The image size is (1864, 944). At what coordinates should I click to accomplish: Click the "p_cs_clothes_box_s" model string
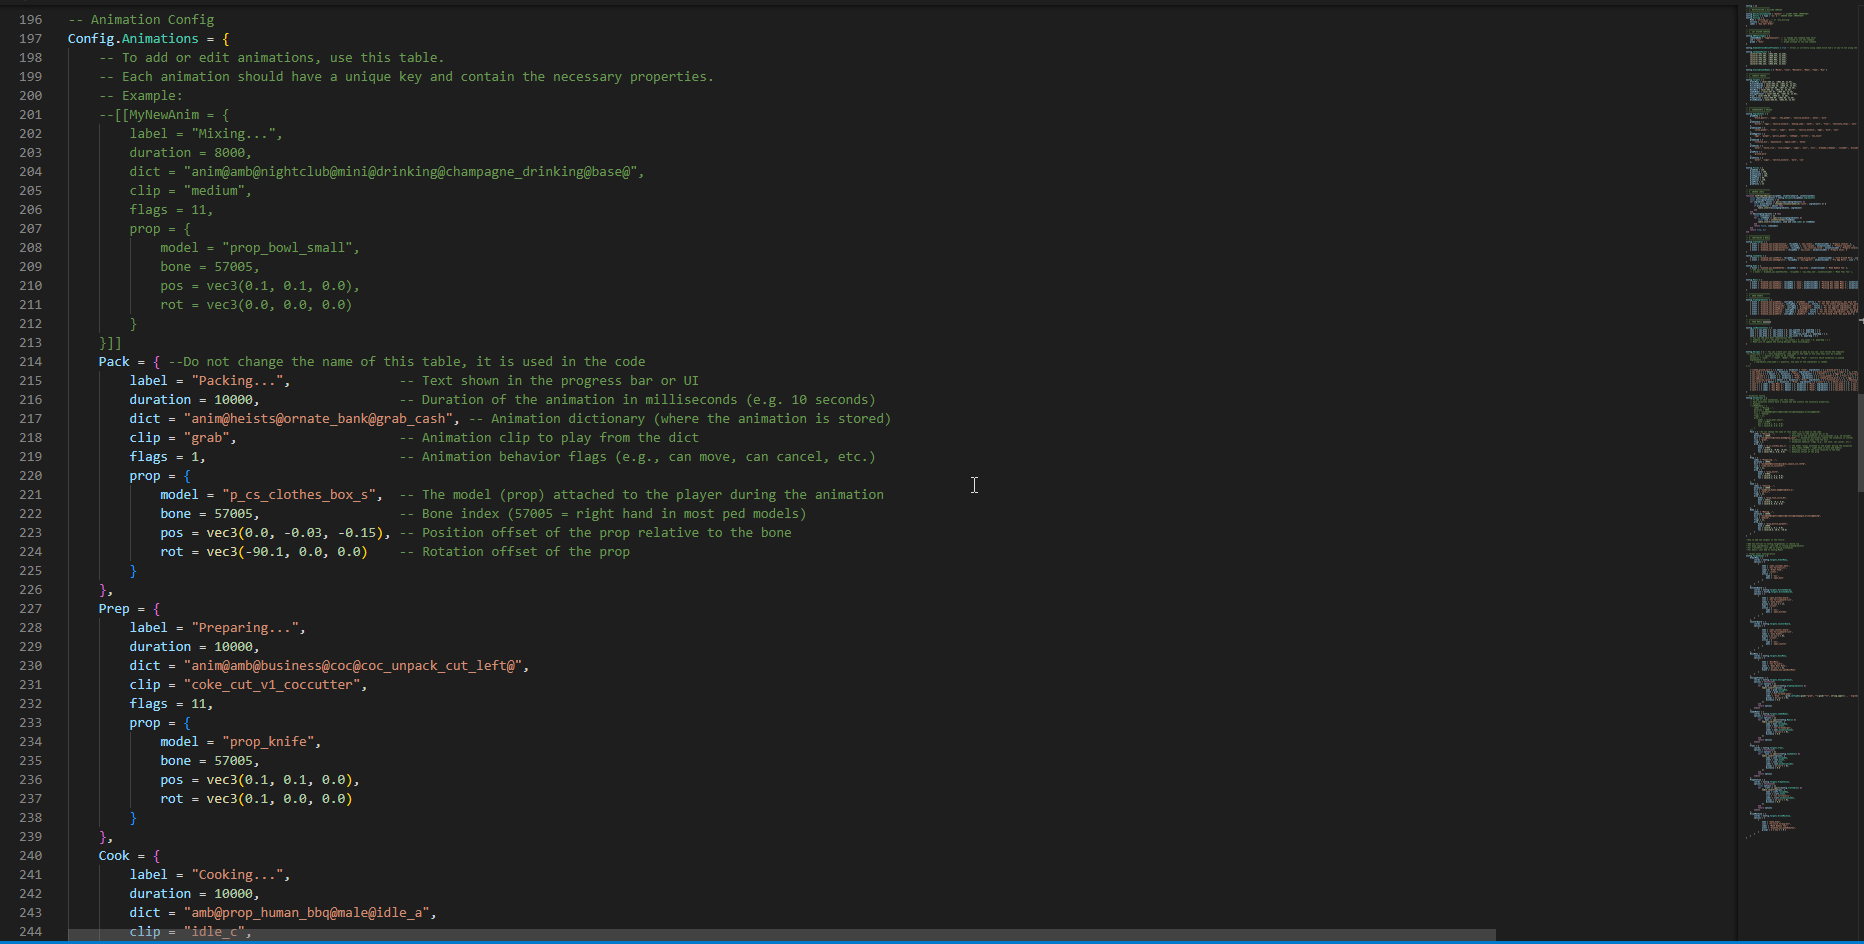(300, 495)
